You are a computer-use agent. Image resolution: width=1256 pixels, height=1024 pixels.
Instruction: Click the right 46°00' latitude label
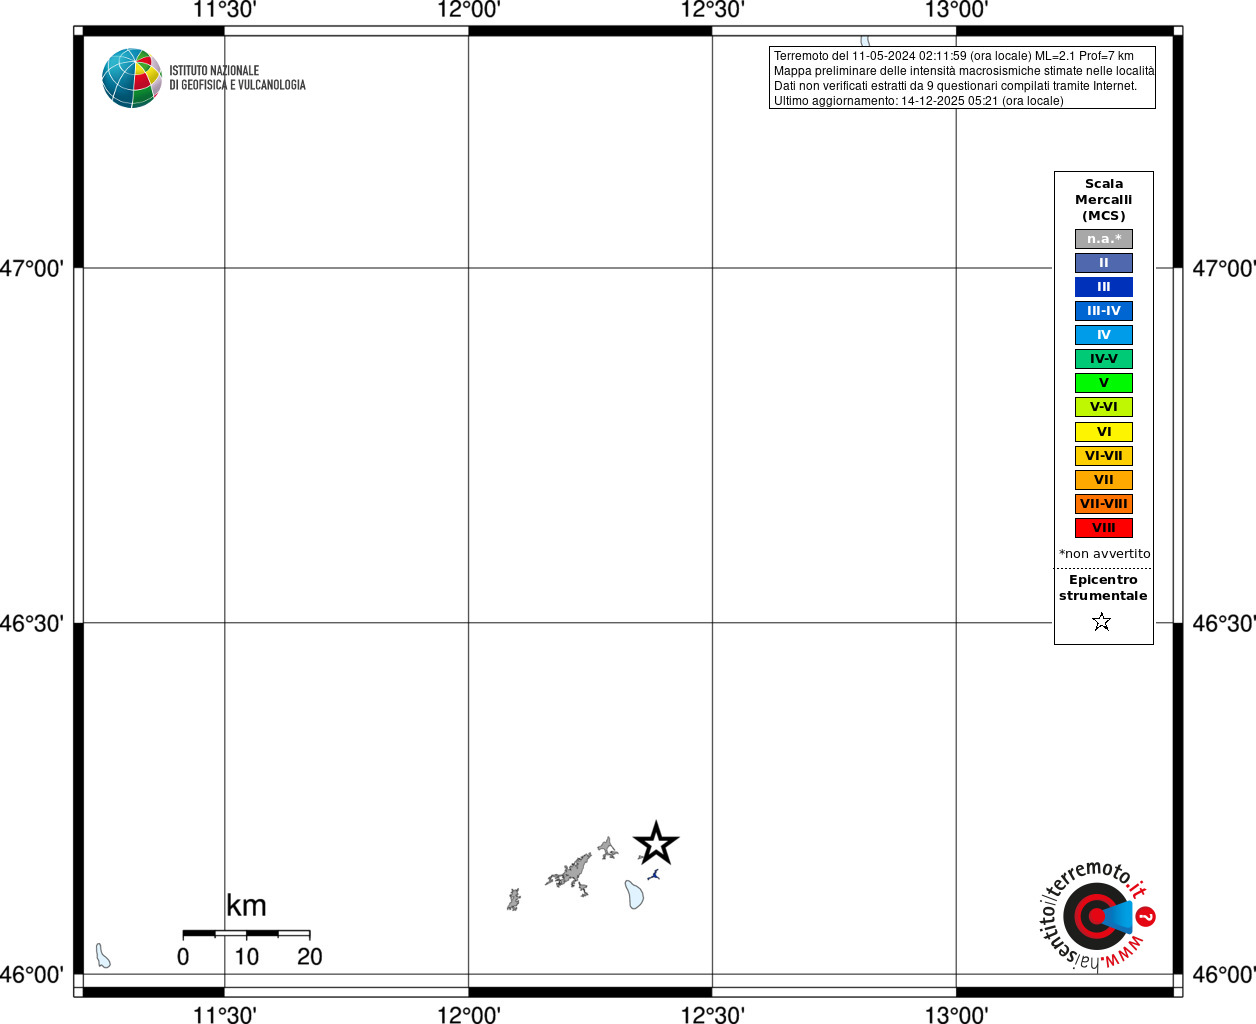(1224, 974)
